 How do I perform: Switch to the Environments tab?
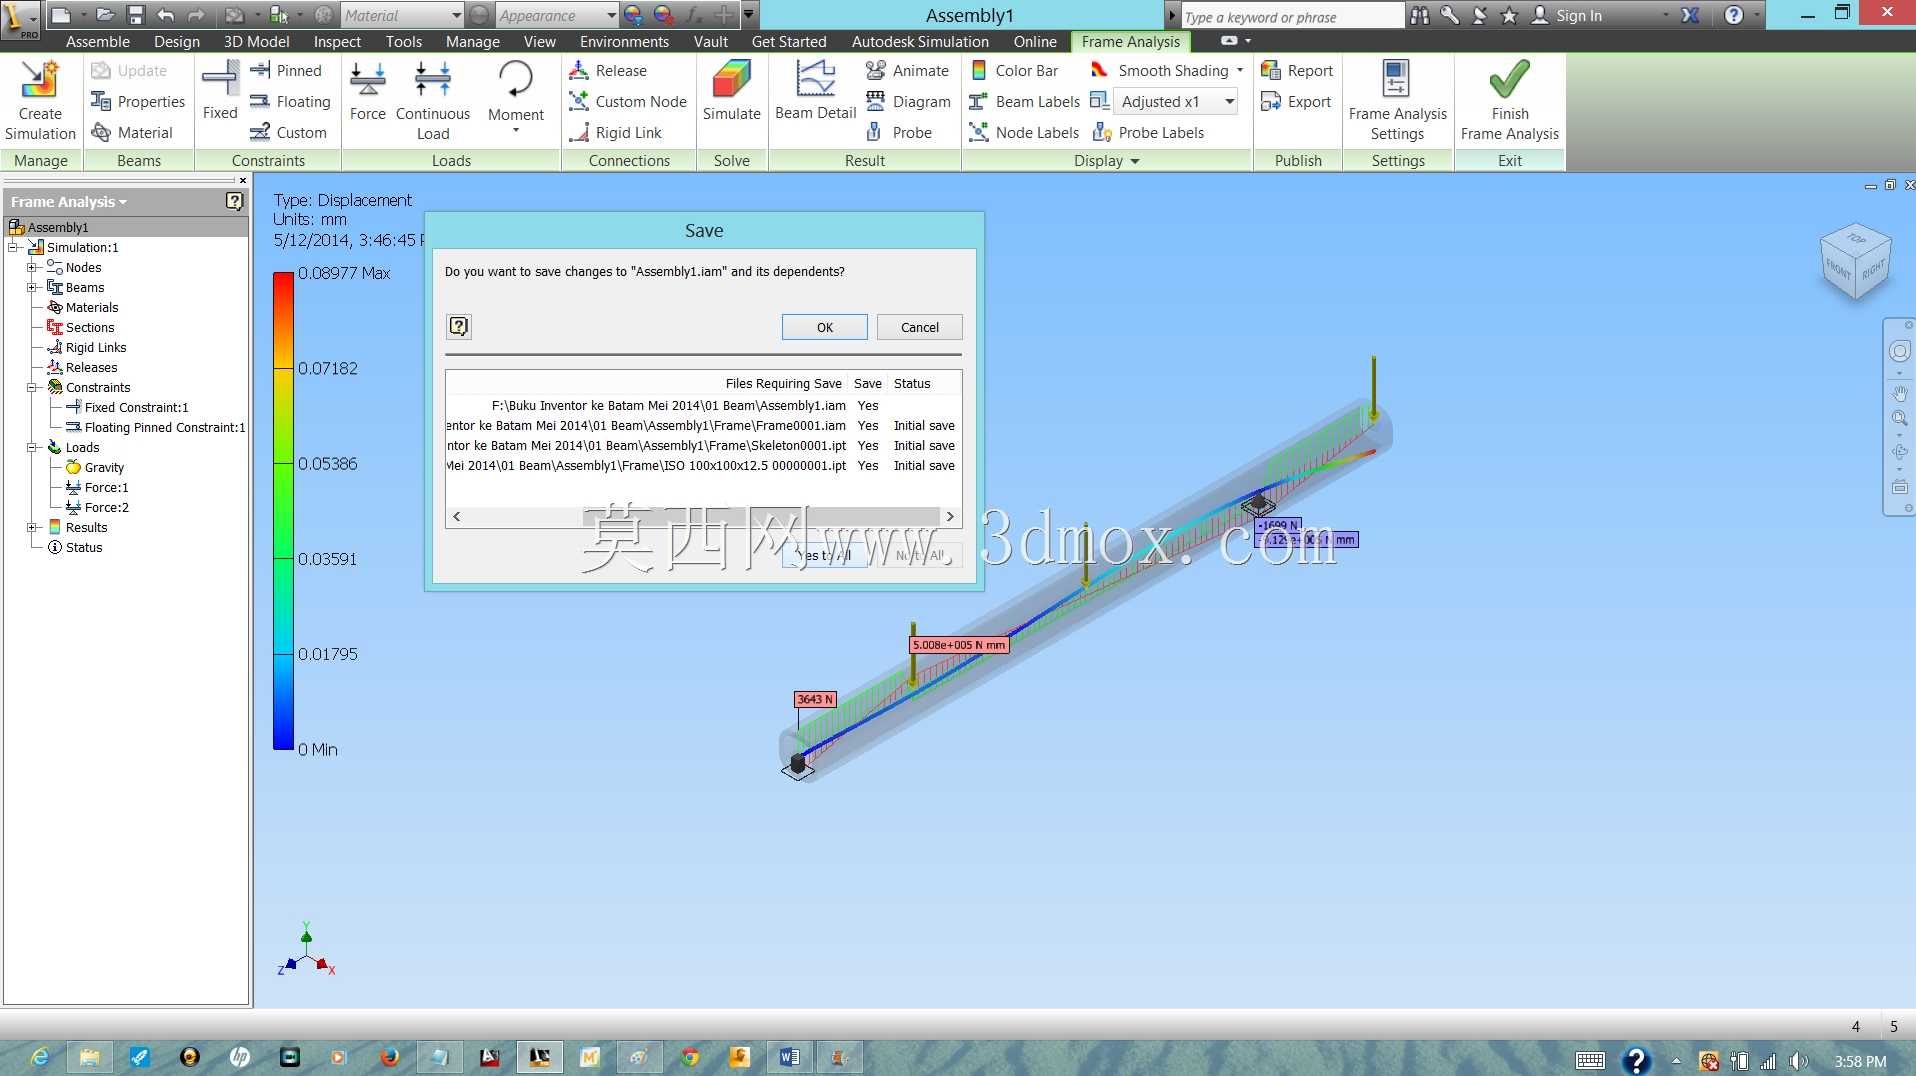click(625, 42)
